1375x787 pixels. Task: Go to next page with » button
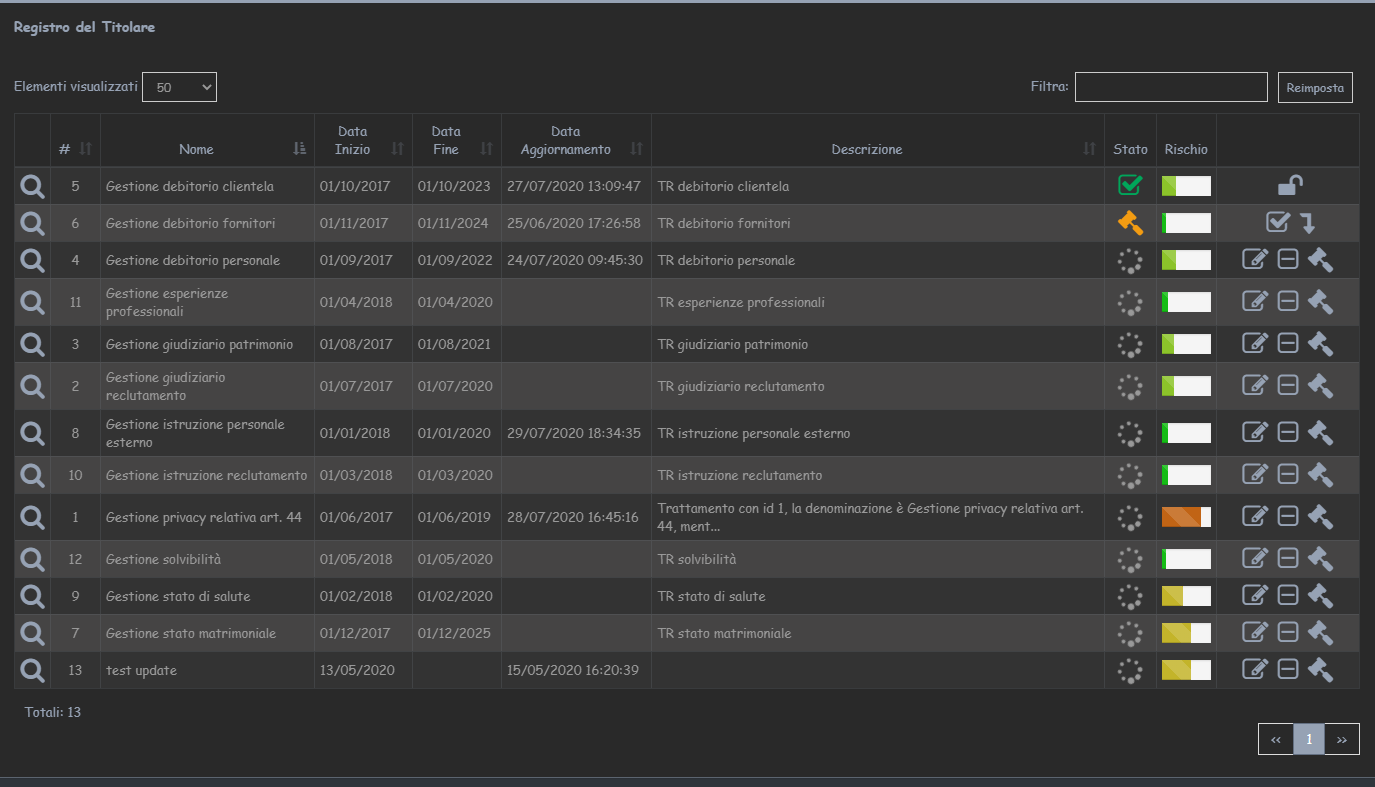1342,739
